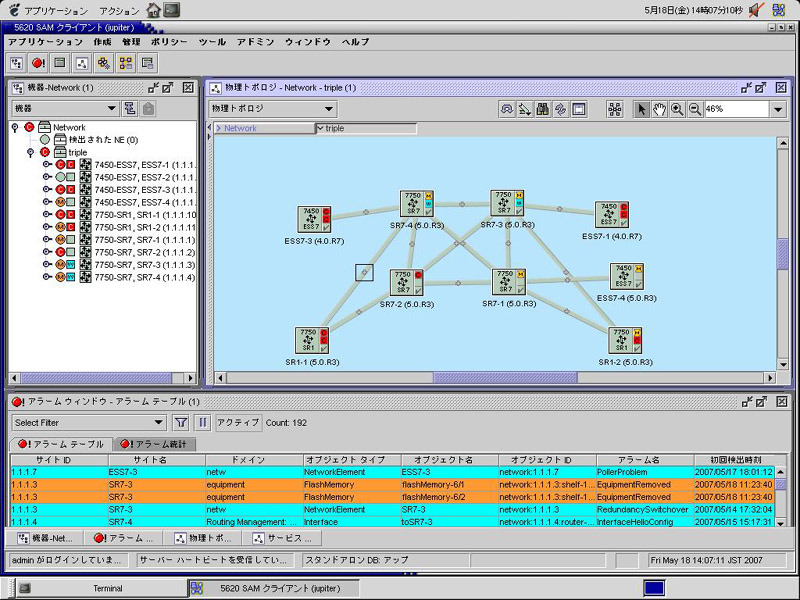Select 7750-SR7, SR7-2 tree item
This screenshot has height=600, width=800.
coord(145,252)
